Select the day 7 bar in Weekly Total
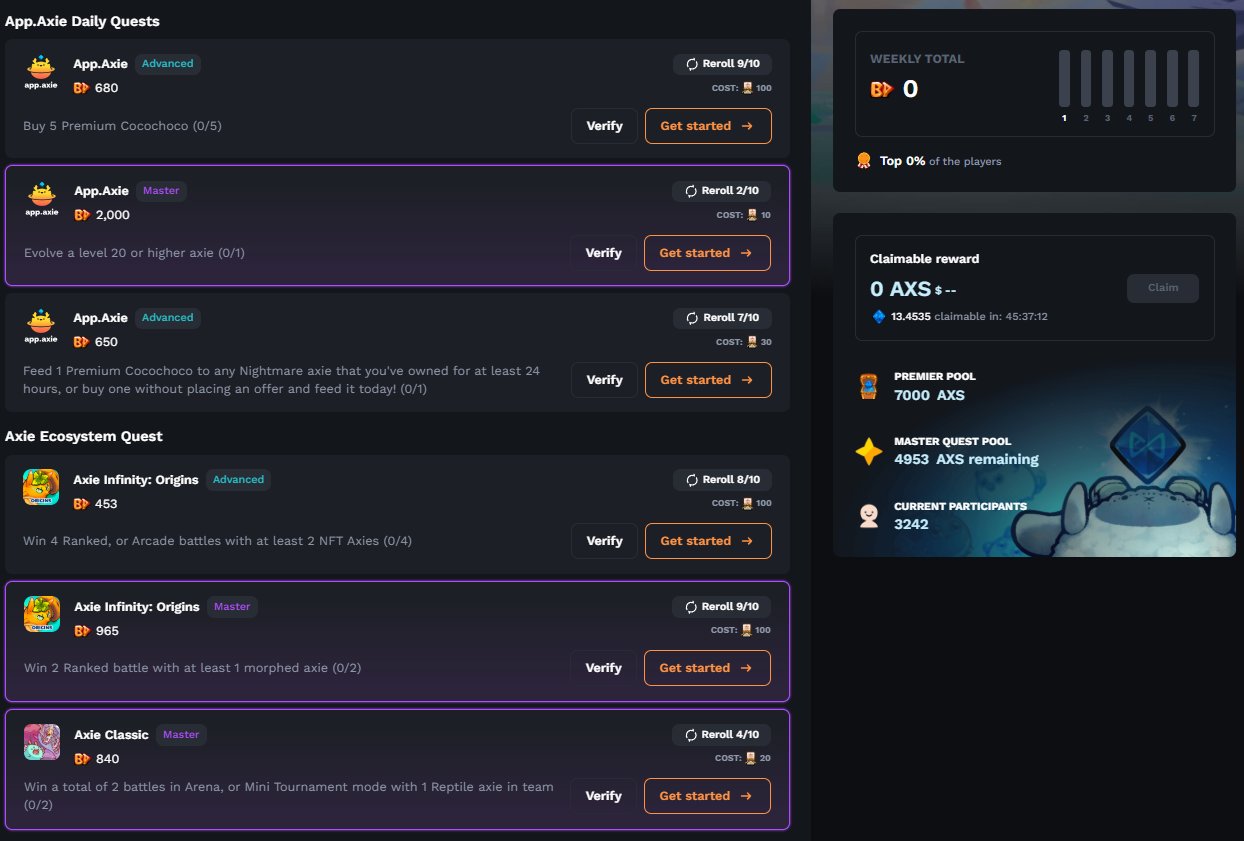The height and width of the screenshot is (841, 1244). 1193,79
